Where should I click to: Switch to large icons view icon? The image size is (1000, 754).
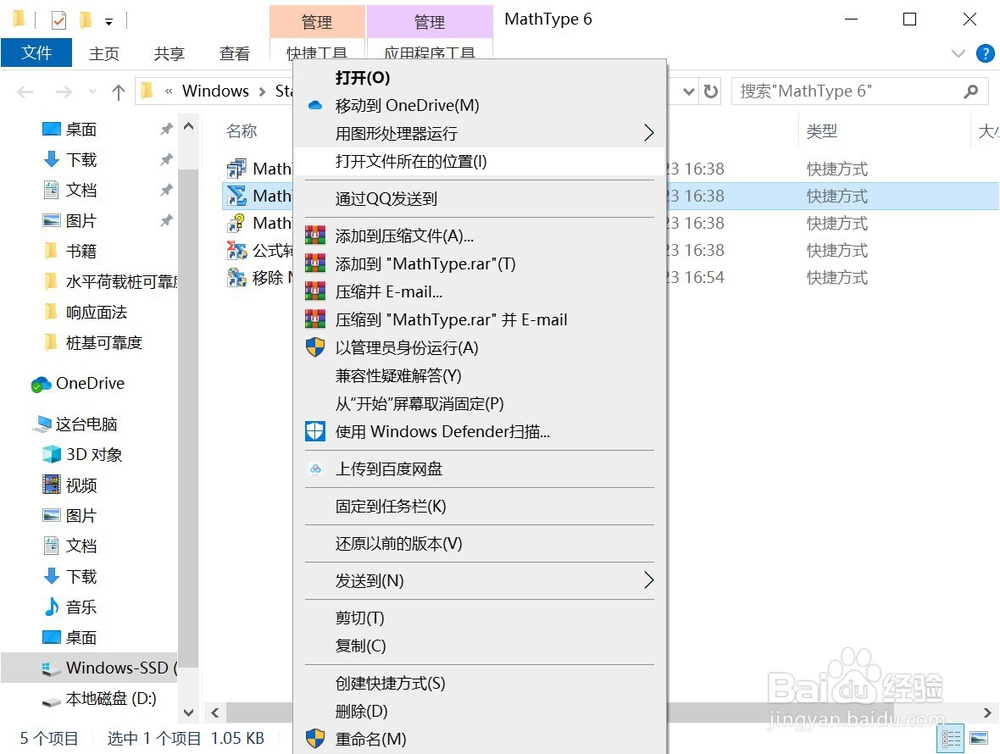click(x=978, y=739)
